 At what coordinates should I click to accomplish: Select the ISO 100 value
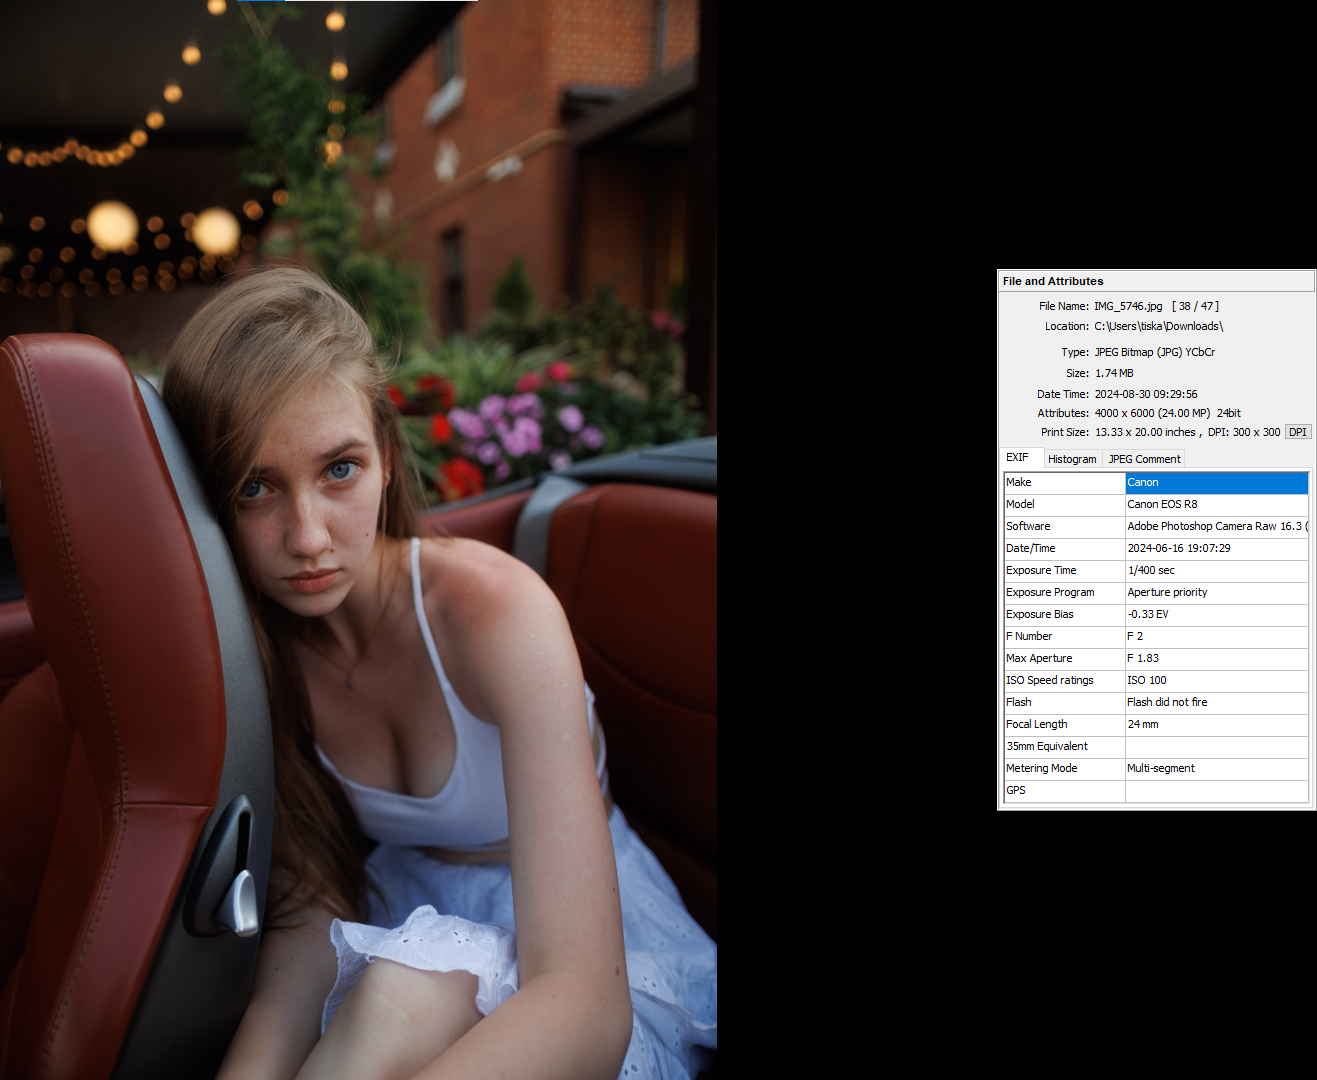[x=1216, y=680]
